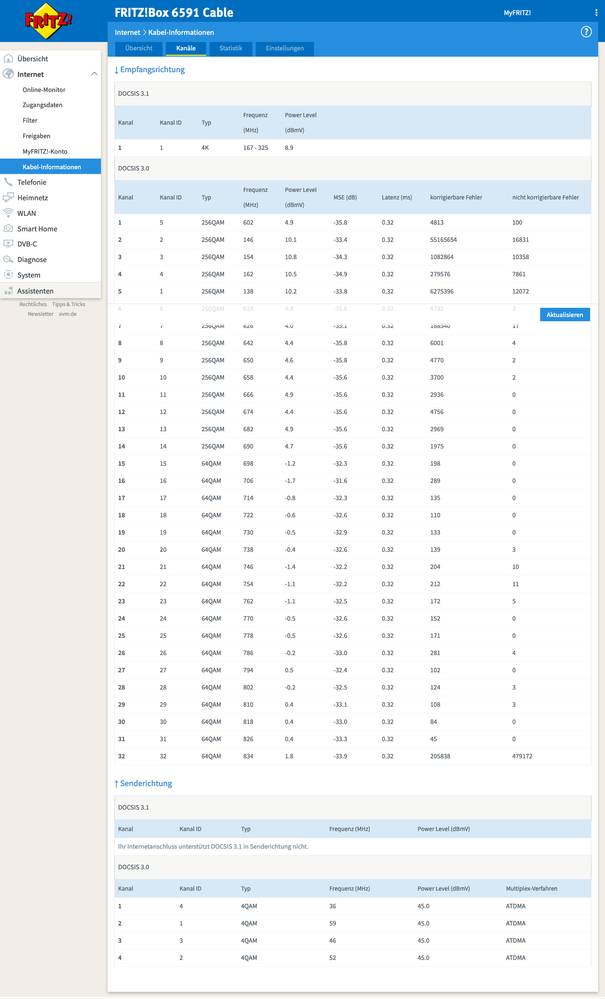Click the frequency value 167 - 325
The width and height of the screenshot is (605, 999).
pos(255,148)
